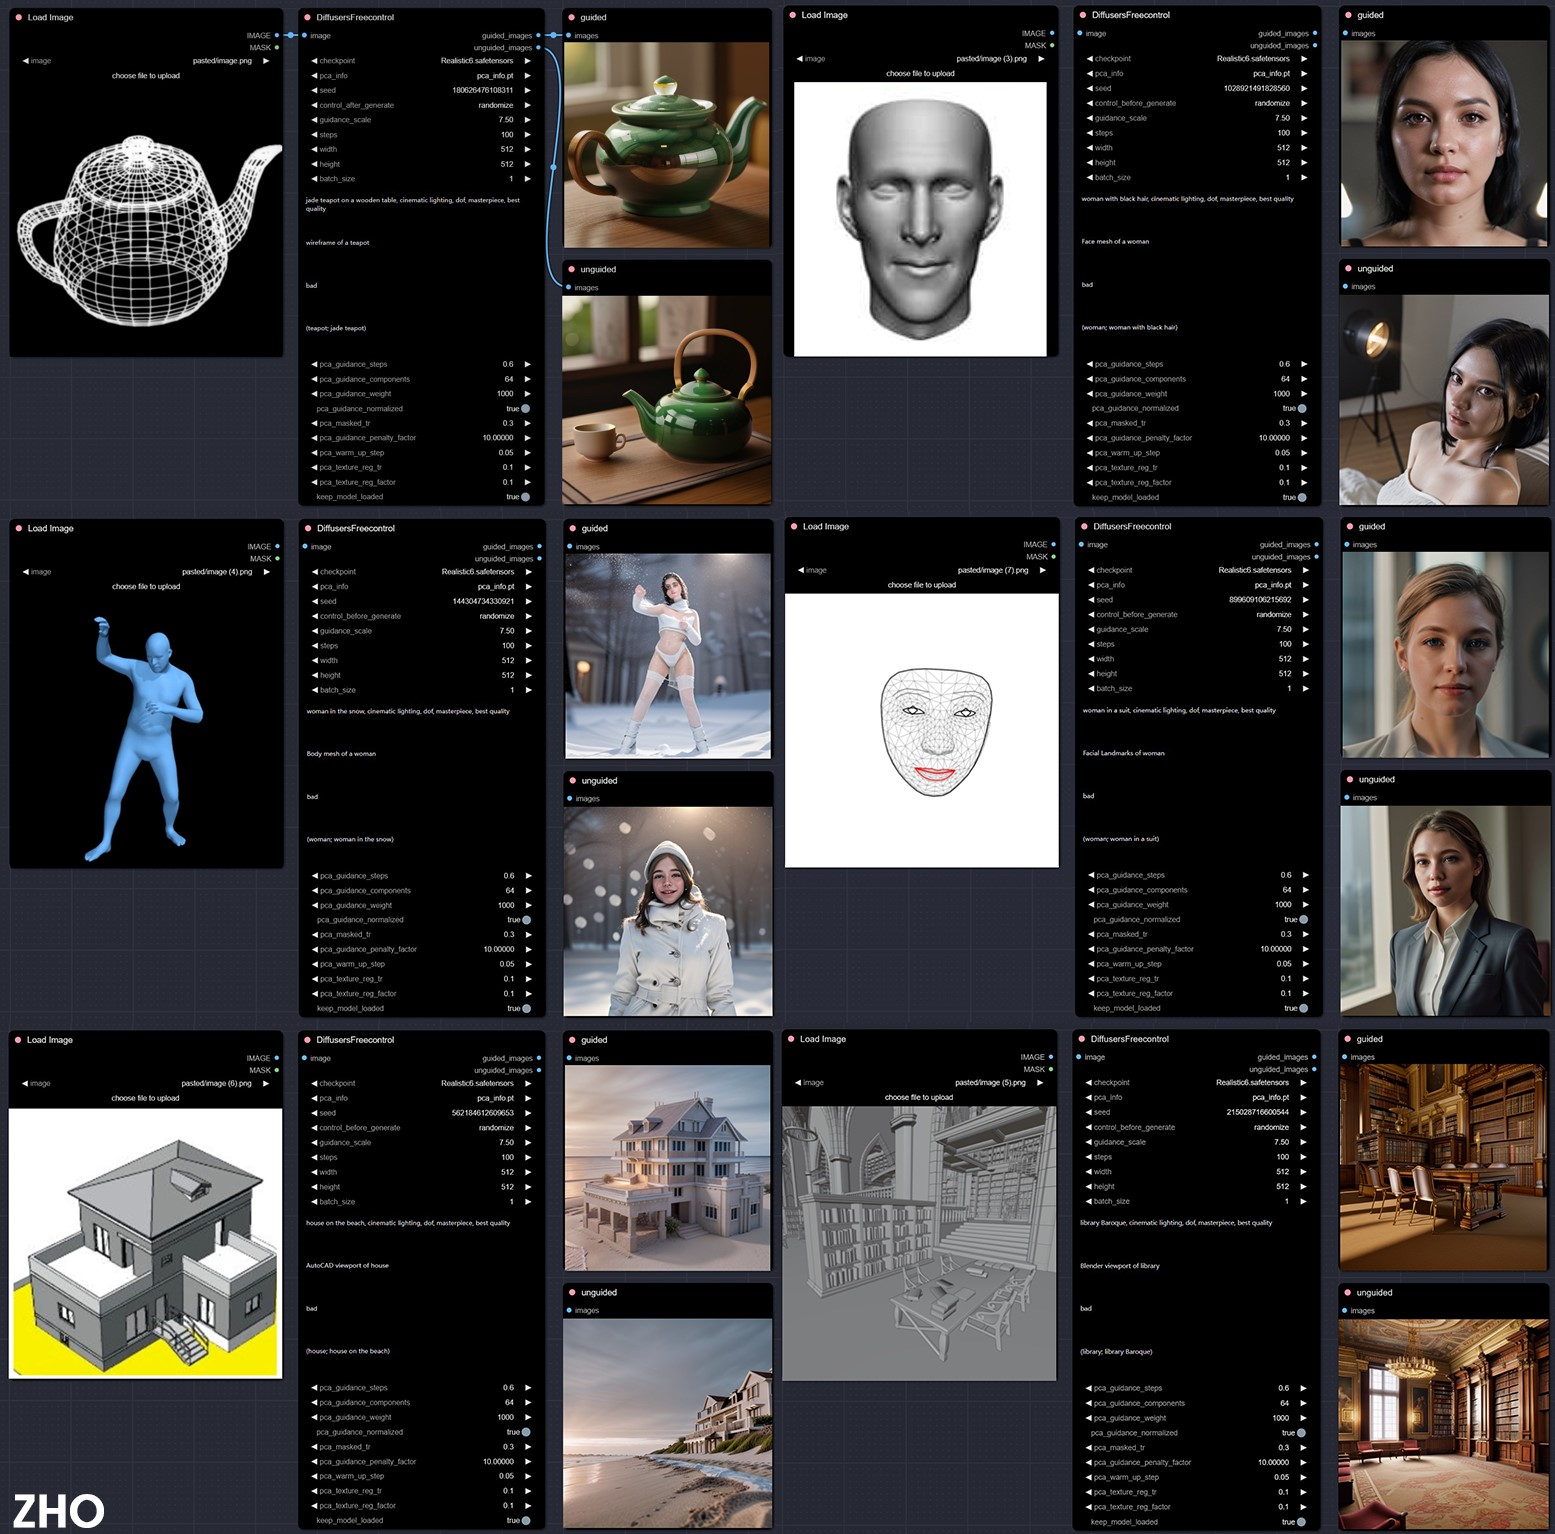Click the IMAGE output port of teapot Load Image node

click(x=277, y=35)
